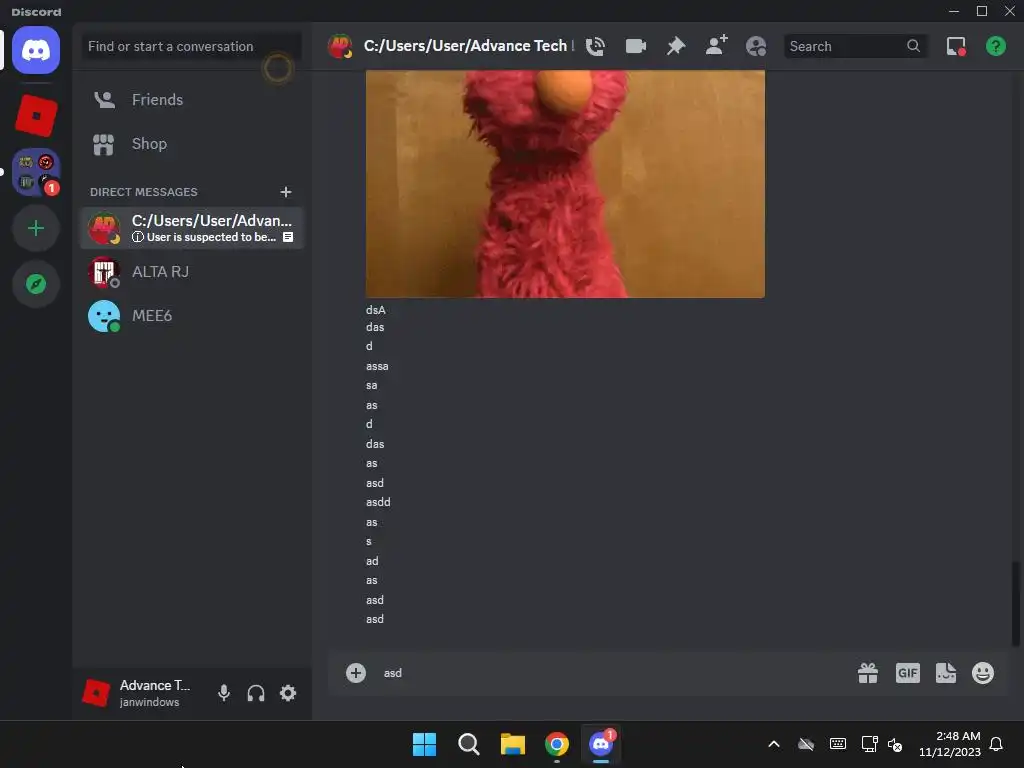Click the C:/Users/User/Advance Tech header name
Screen dimensions: 1024x768
pyautogui.click(x=465, y=46)
